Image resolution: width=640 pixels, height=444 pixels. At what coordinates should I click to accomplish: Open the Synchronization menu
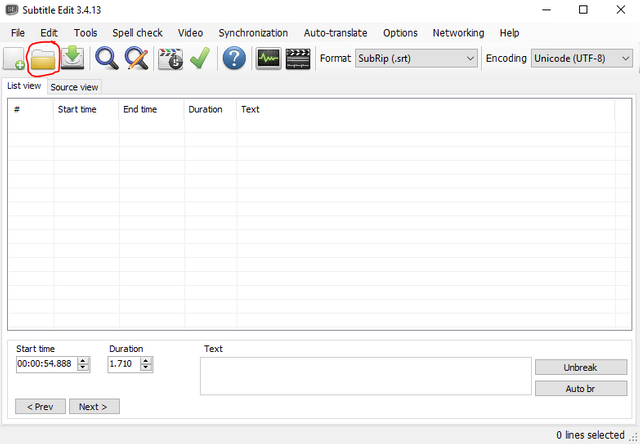[253, 33]
